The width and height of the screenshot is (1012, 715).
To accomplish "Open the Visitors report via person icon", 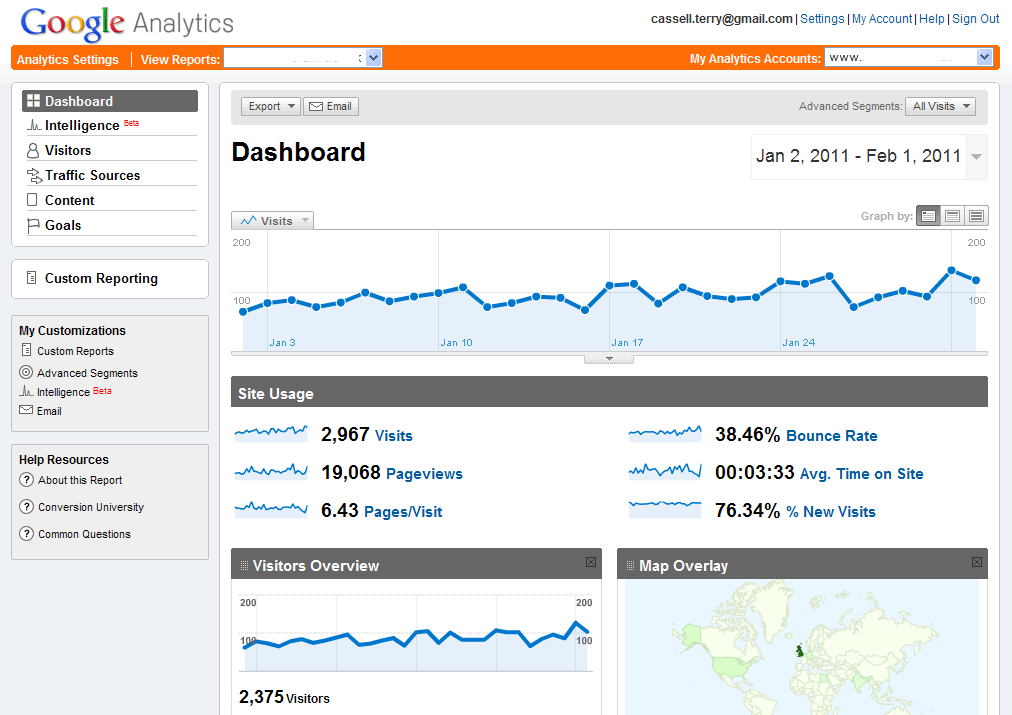I will point(33,149).
